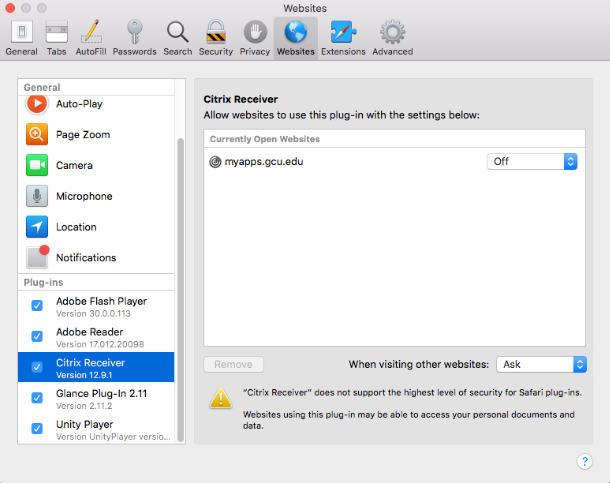The height and width of the screenshot is (483, 610).
Task: Select the Location arrow icon
Action: coord(37,227)
